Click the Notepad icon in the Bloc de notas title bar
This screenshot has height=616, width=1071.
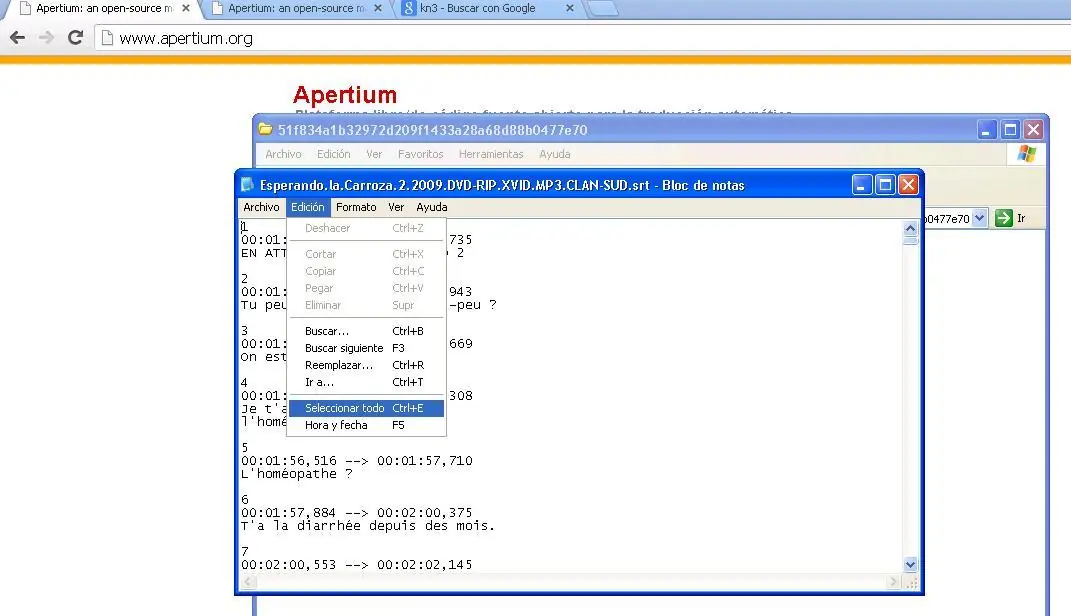(x=245, y=184)
